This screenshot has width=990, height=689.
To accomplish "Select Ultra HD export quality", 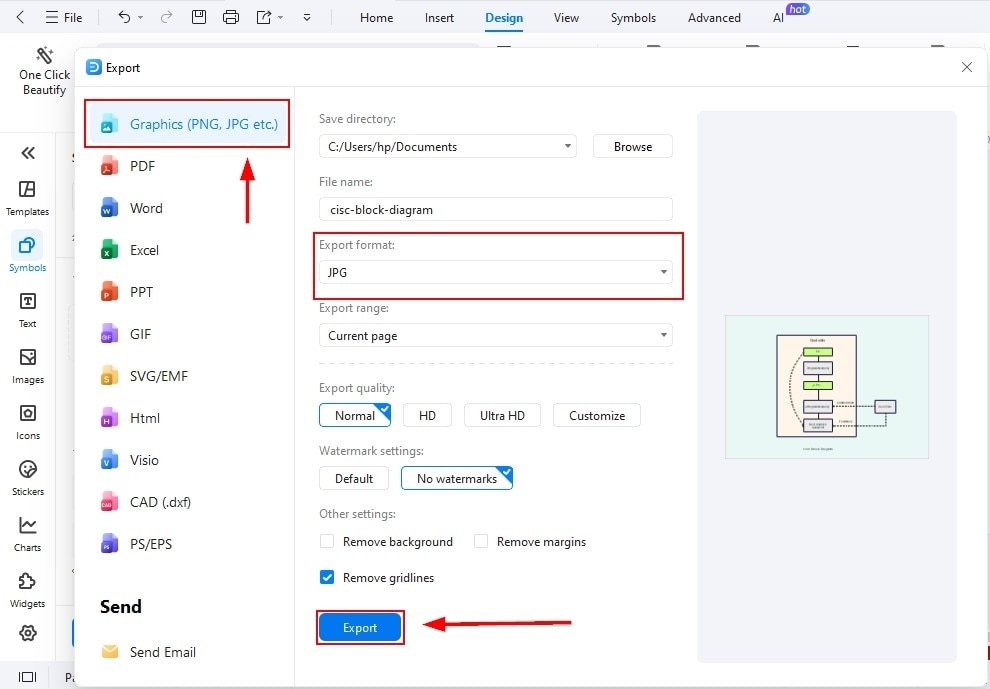I will coord(502,414).
